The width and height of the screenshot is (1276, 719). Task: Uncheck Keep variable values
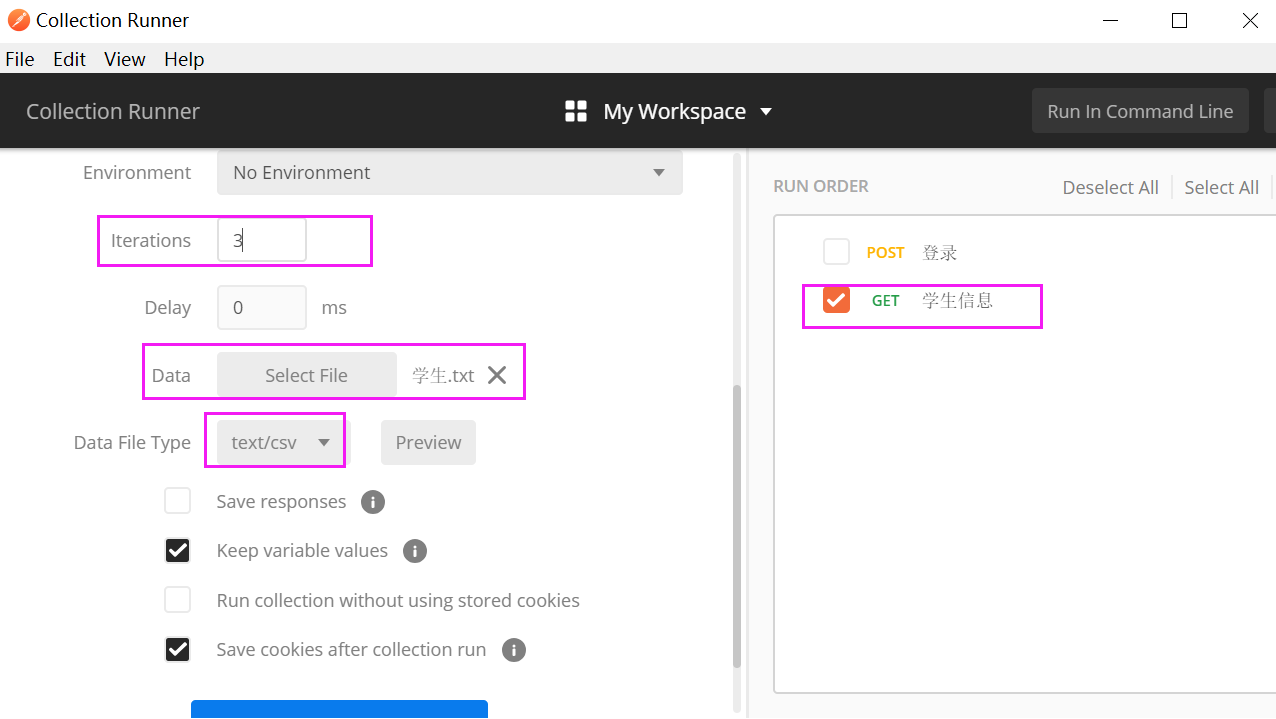click(x=178, y=551)
